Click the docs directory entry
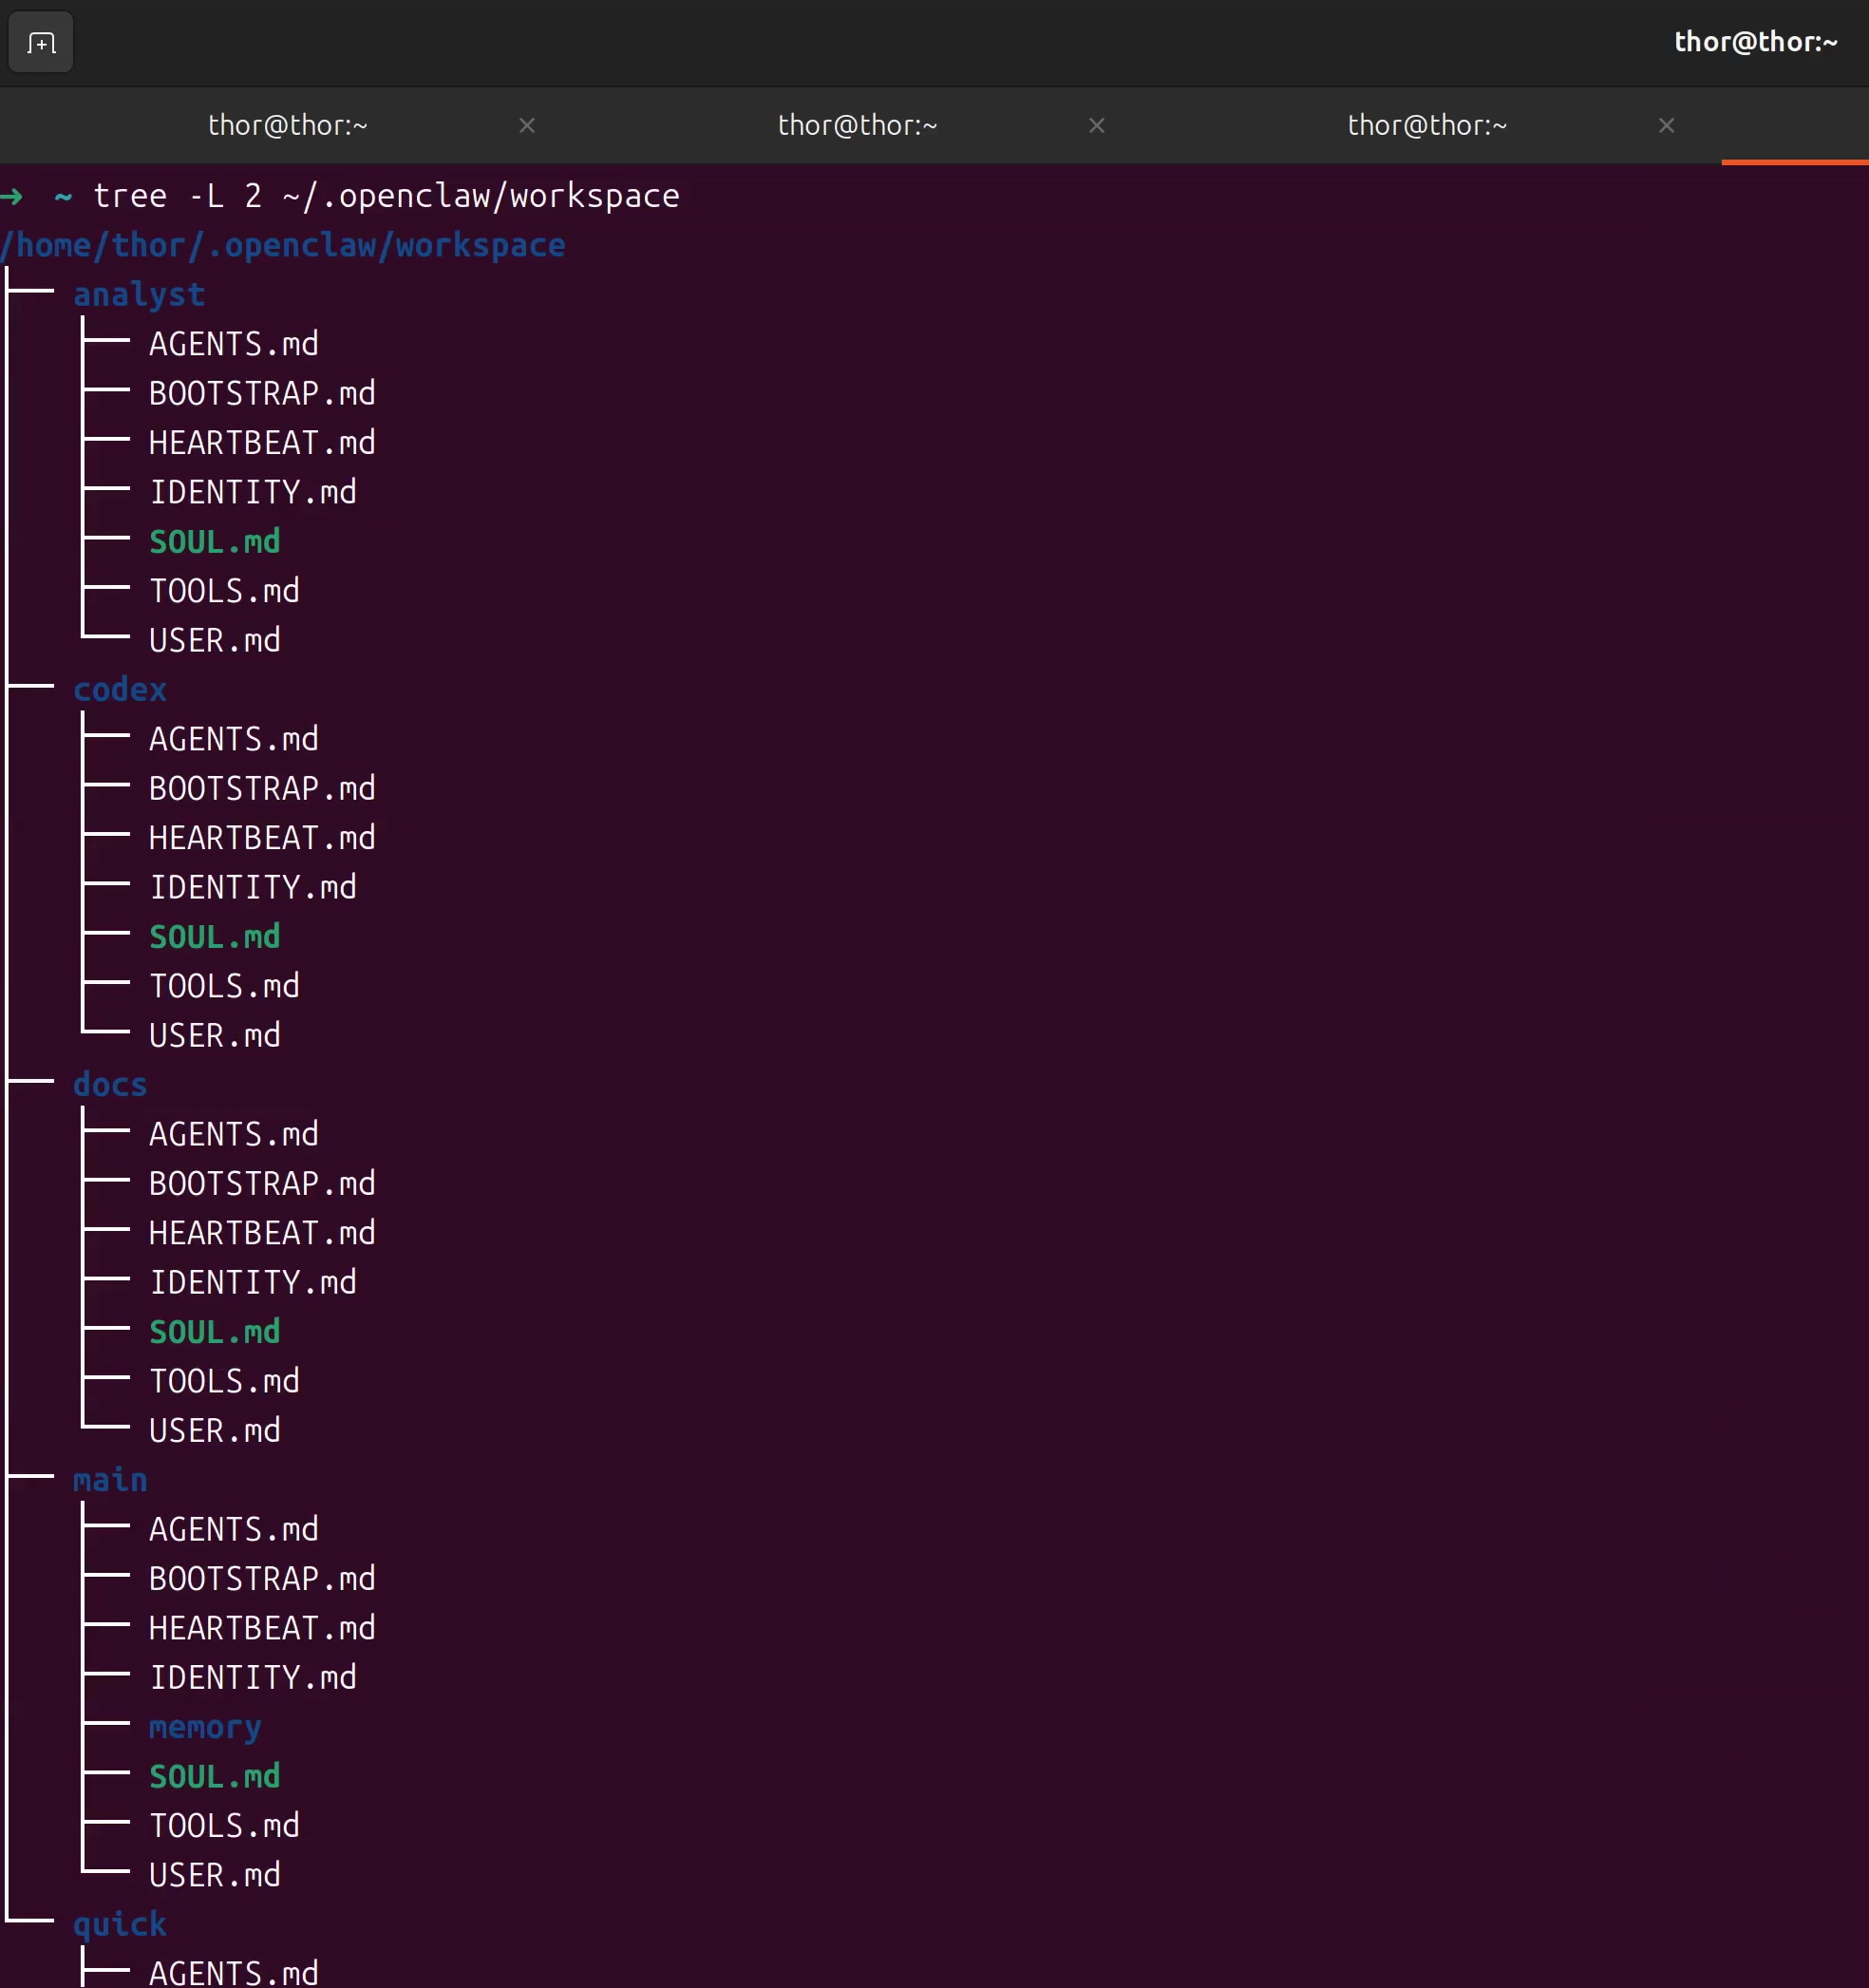 point(110,1084)
